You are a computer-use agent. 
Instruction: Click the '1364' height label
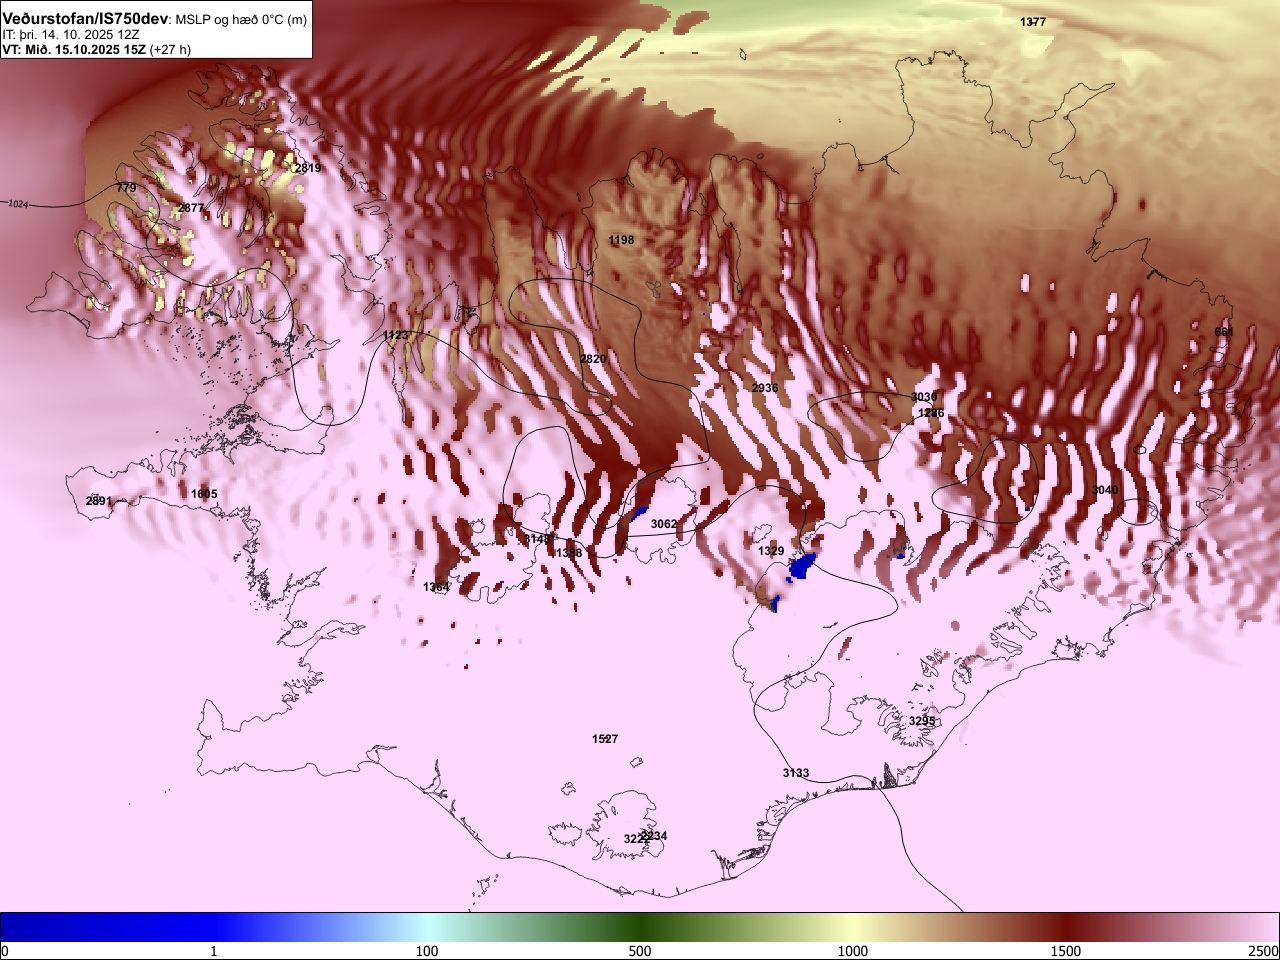point(436,587)
